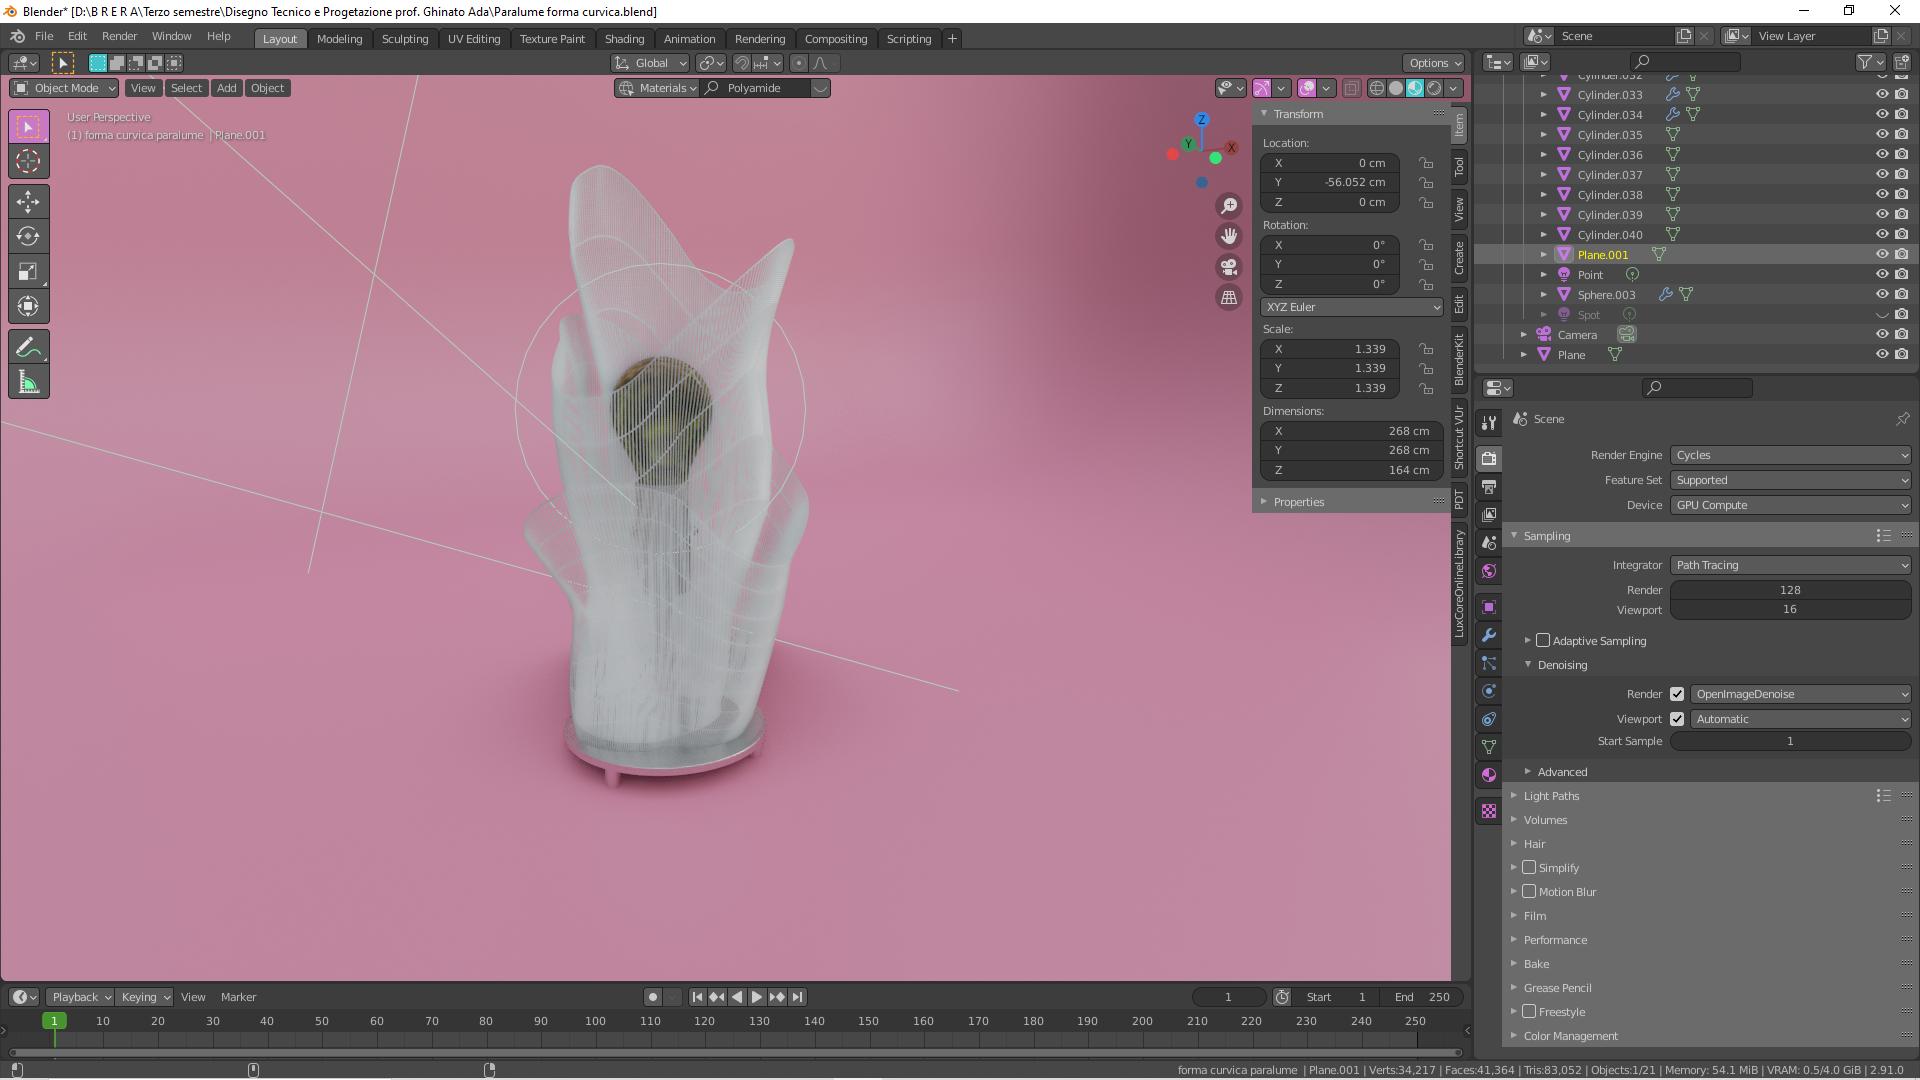This screenshot has width=1920, height=1080.
Task: Switch perspective/orthographic grid icon
Action: coord(1229,297)
